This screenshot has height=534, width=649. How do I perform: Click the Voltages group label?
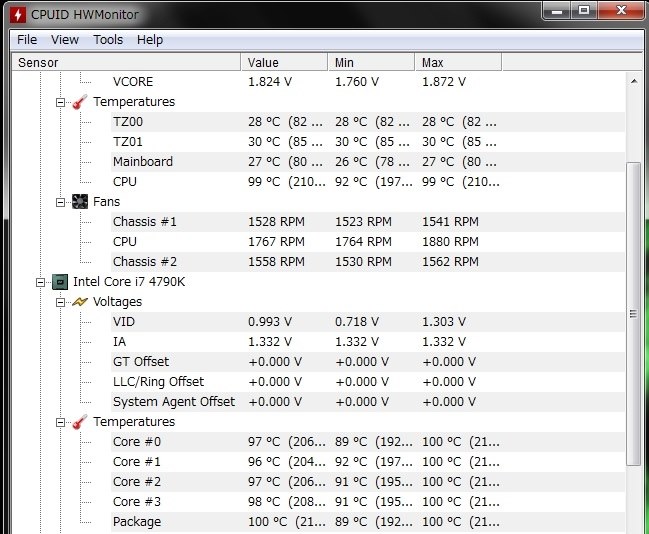(118, 302)
